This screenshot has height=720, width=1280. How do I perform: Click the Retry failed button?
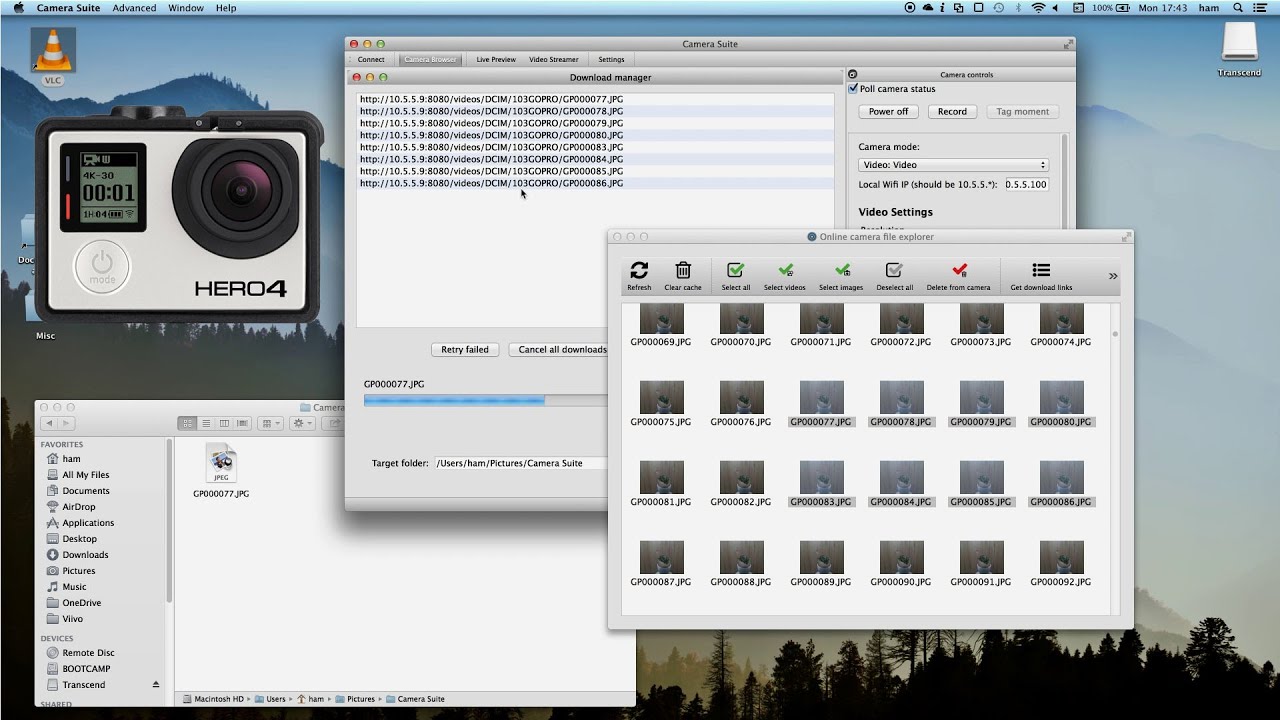point(465,350)
